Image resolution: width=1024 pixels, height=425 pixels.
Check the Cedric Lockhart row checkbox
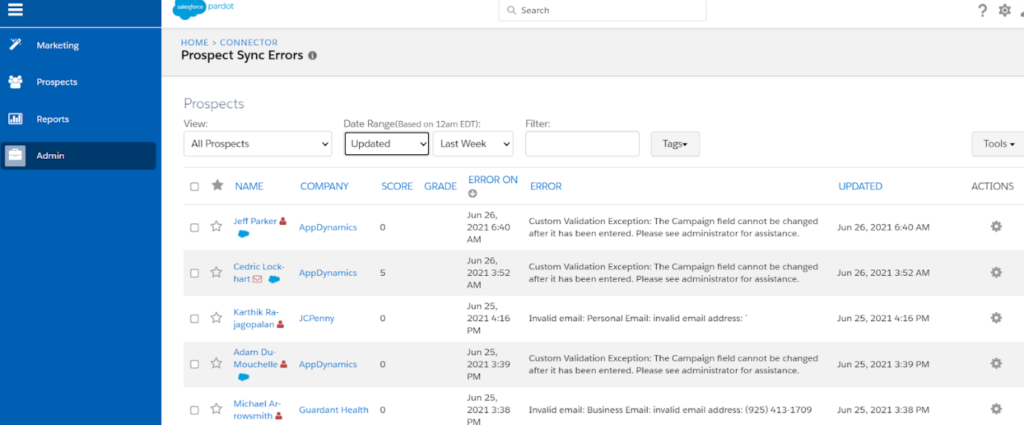point(195,273)
